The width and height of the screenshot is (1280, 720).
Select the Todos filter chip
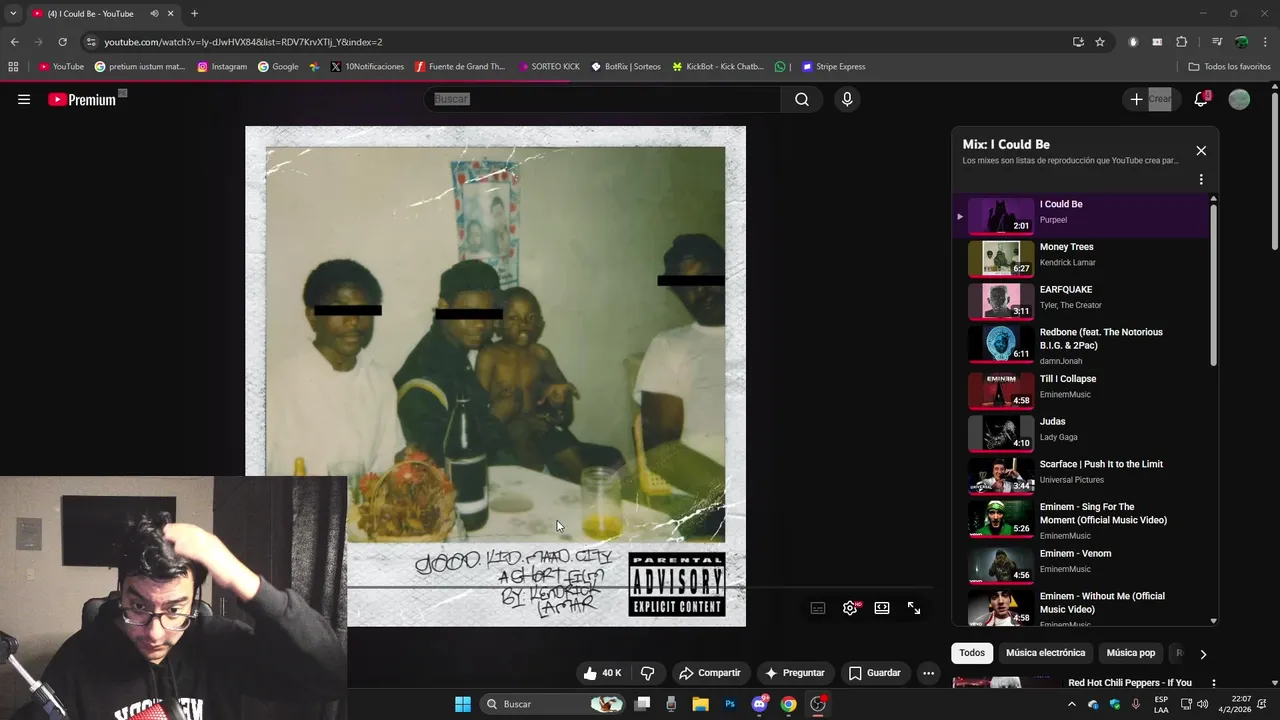(972, 653)
